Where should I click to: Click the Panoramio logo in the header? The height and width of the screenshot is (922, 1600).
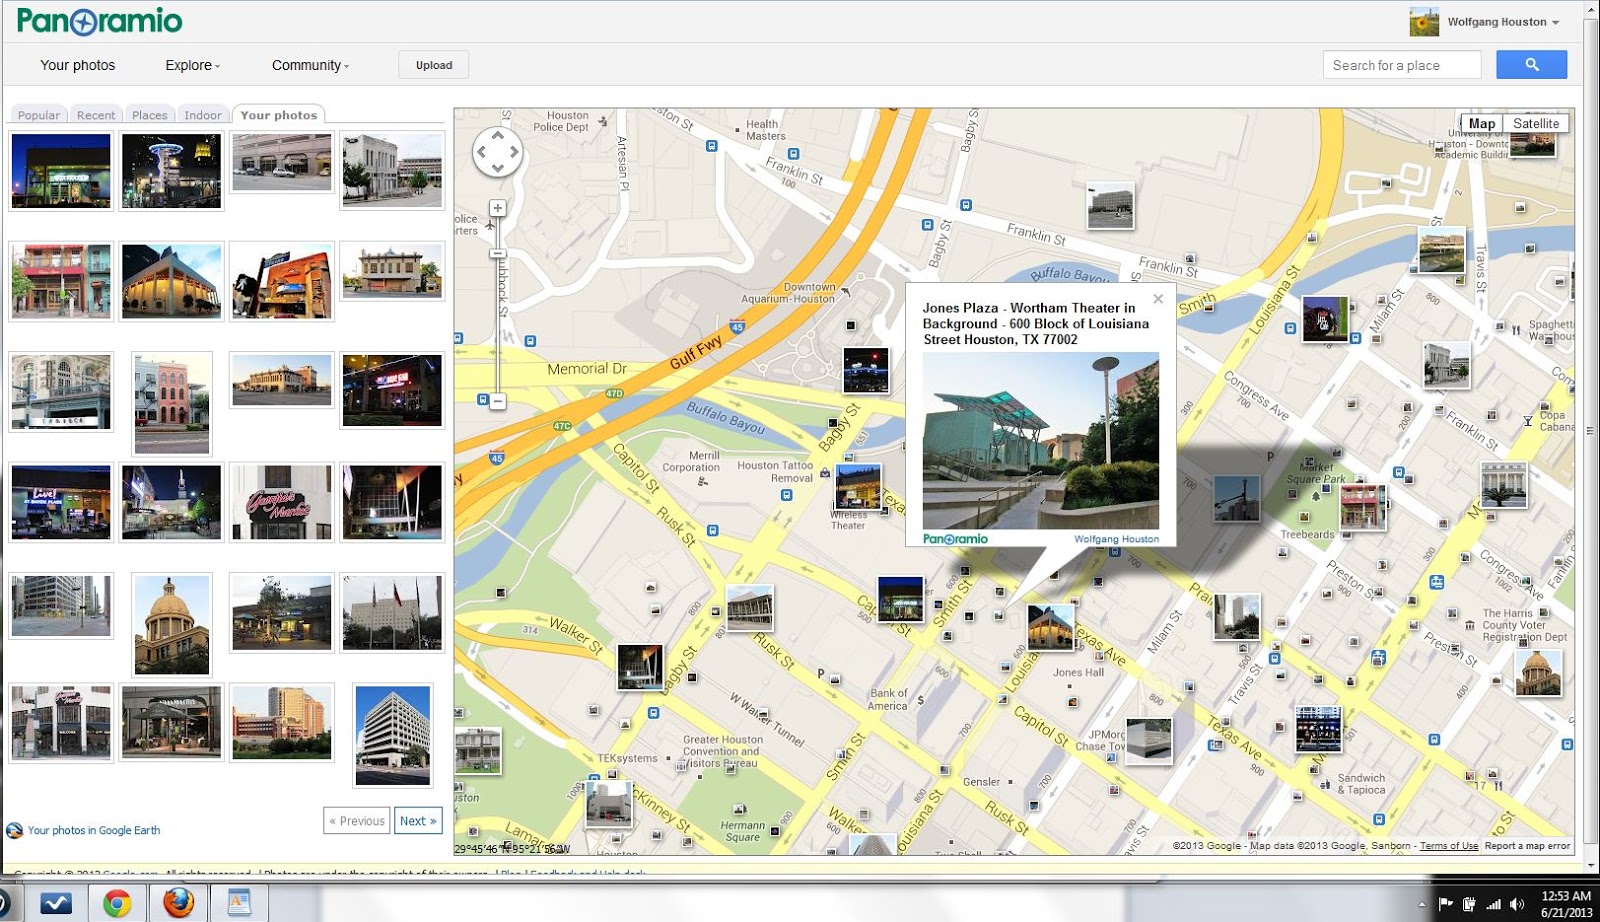(99, 21)
